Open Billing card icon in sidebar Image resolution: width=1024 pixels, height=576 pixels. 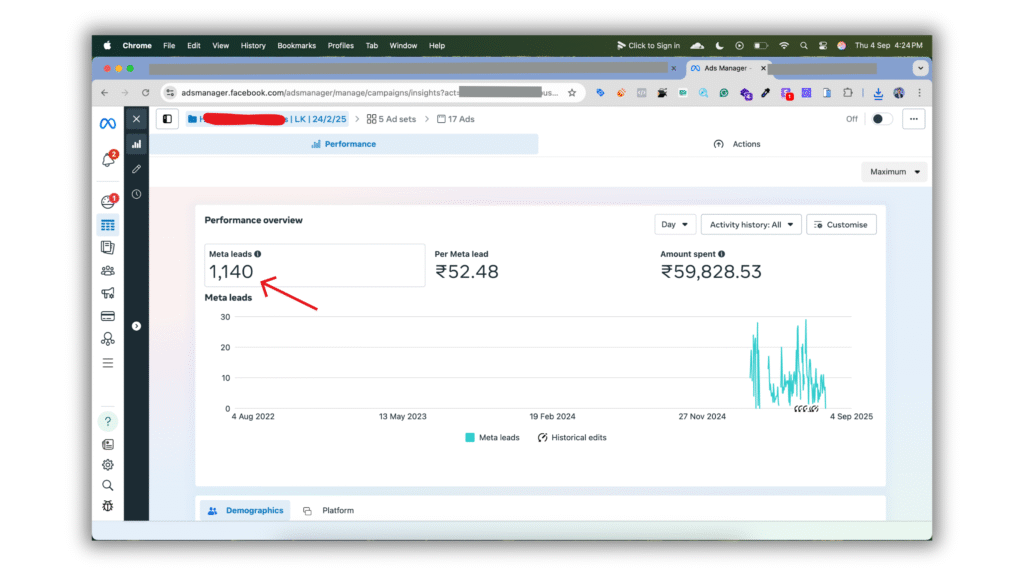[107, 316]
